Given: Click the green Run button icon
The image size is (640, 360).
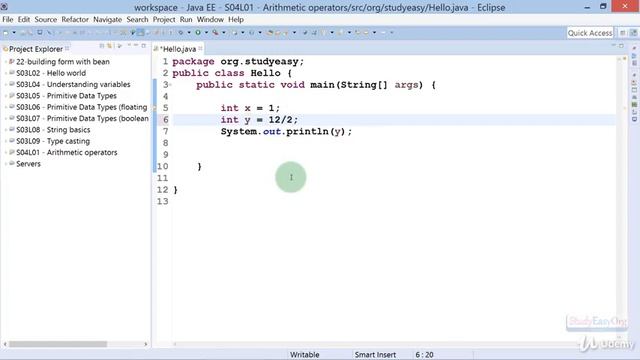Looking at the screenshot, I should 198,33.
